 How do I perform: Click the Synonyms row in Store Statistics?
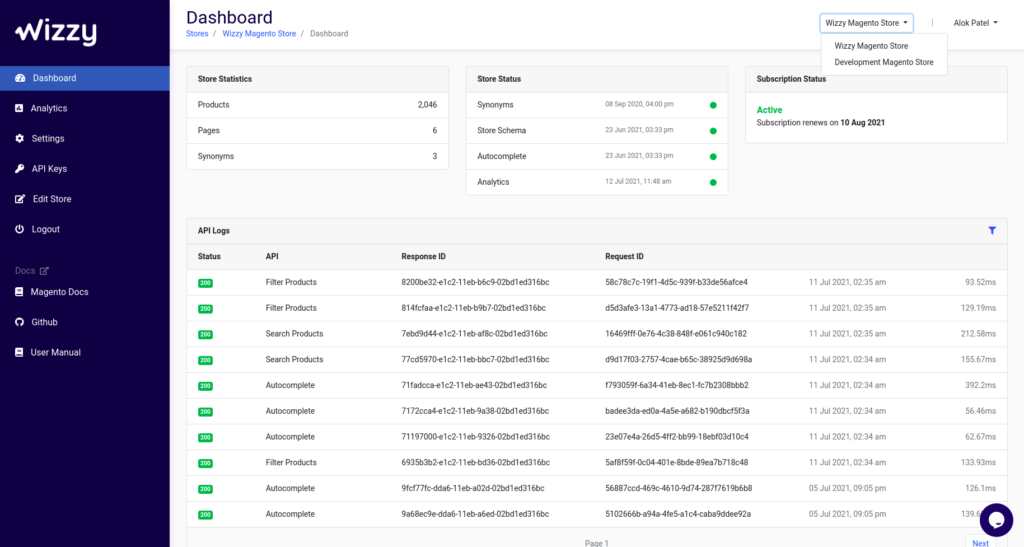click(x=317, y=157)
